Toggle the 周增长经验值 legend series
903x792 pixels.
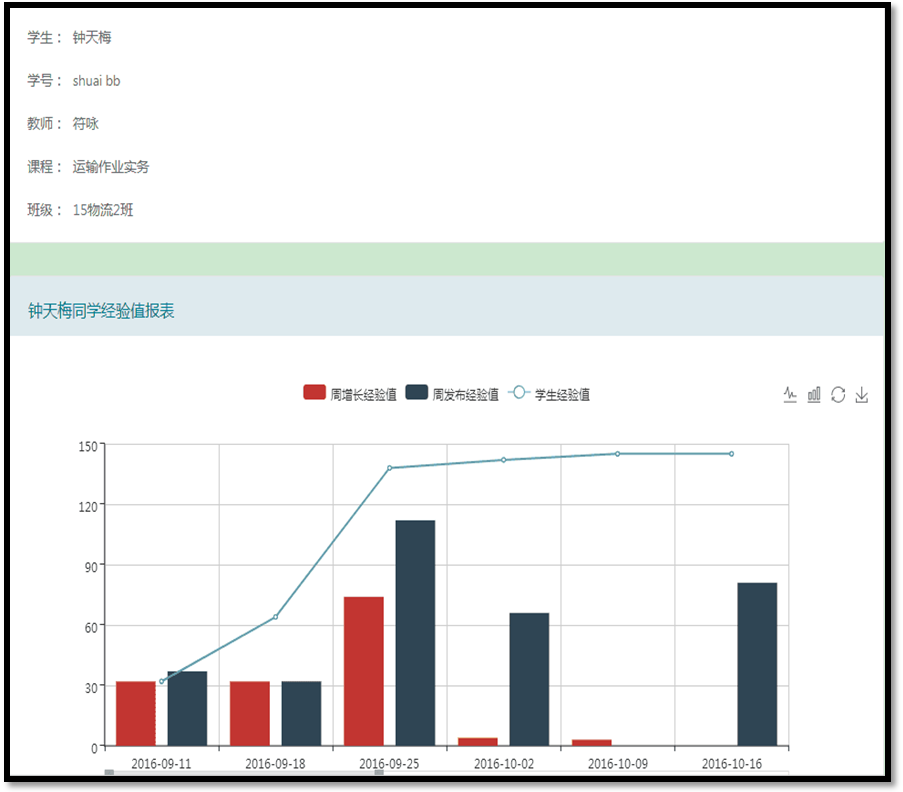tap(363, 394)
